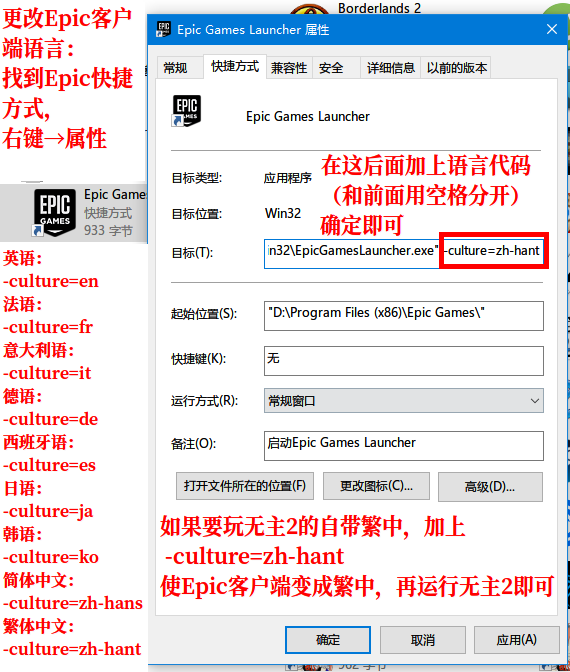
Task: Click the 起始位置(S) input field
Action: 404,316
